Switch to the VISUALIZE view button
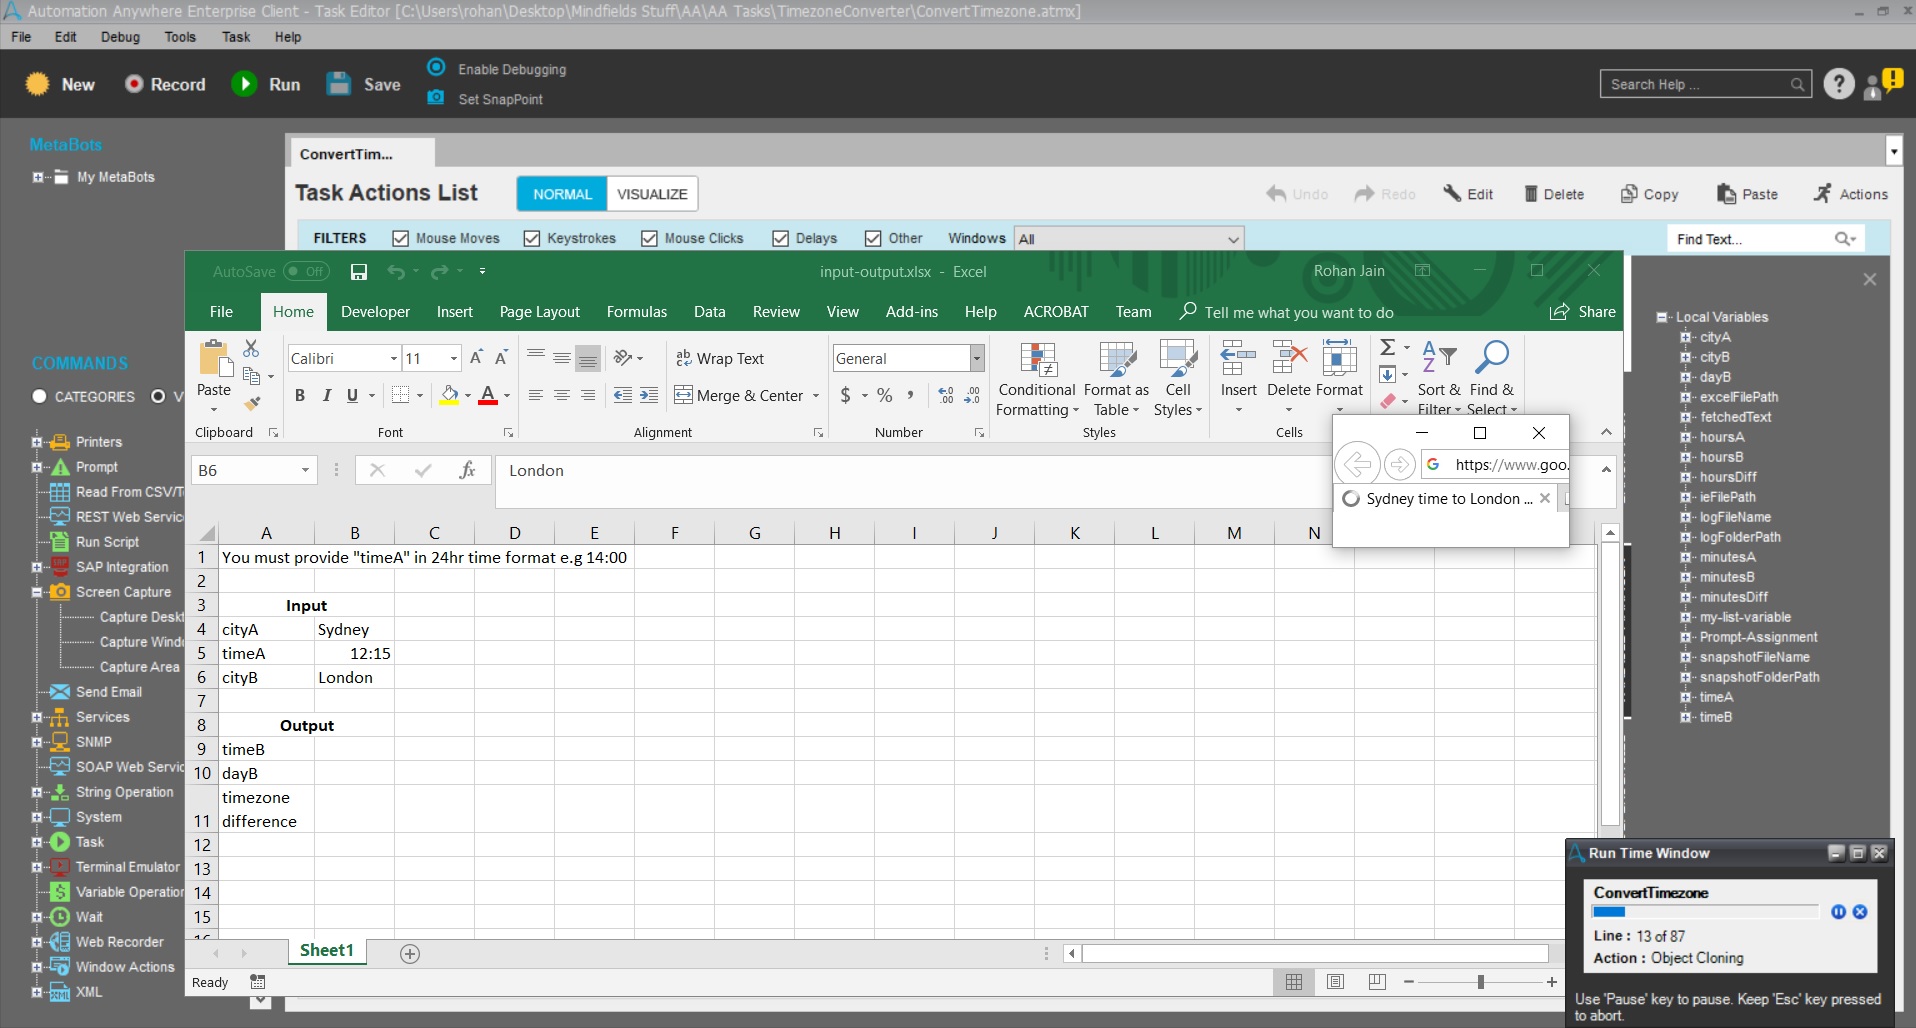This screenshot has width=1916, height=1028. (x=652, y=194)
